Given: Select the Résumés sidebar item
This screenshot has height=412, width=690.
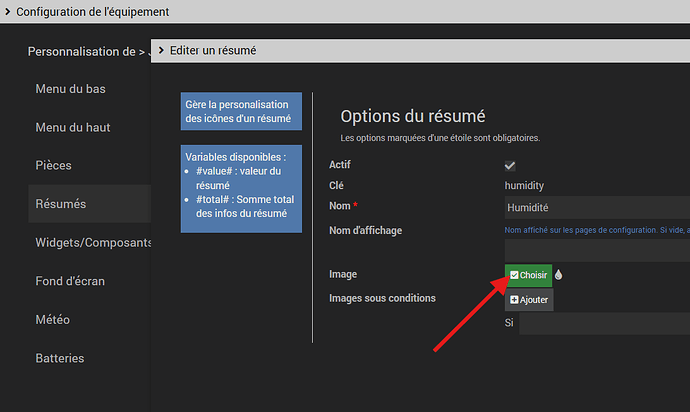Looking at the screenshot, I should coord(90,204).
